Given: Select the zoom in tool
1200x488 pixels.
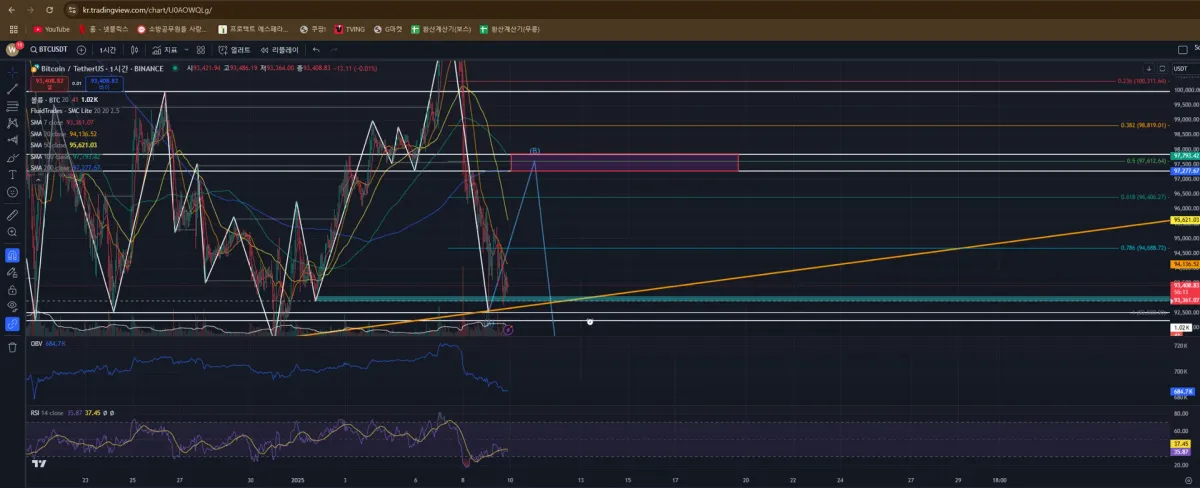Looking at the screenshot, I should (x=12, y=232).
